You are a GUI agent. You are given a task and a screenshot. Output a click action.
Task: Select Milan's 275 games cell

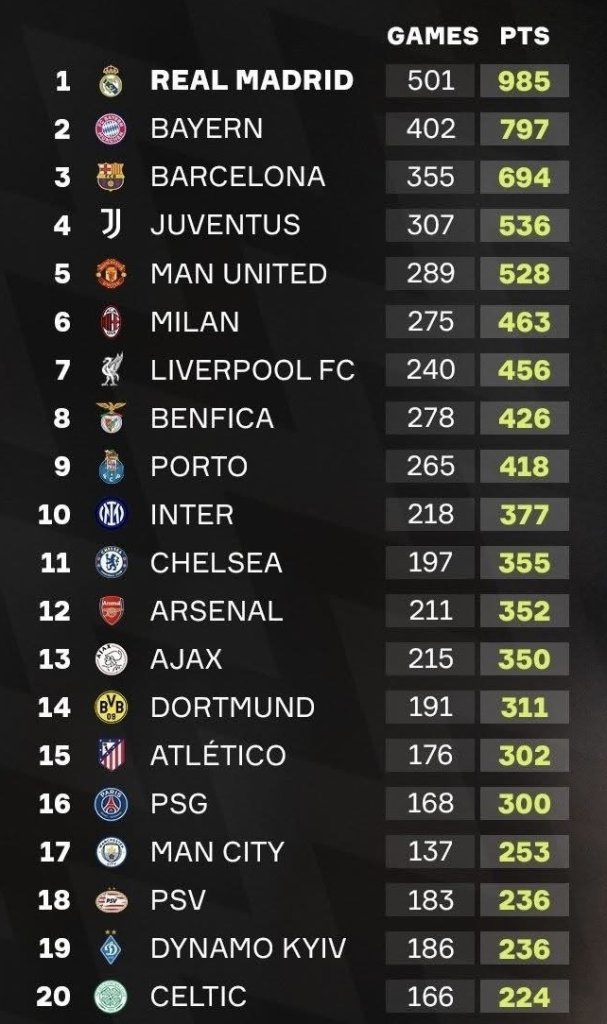431,322
